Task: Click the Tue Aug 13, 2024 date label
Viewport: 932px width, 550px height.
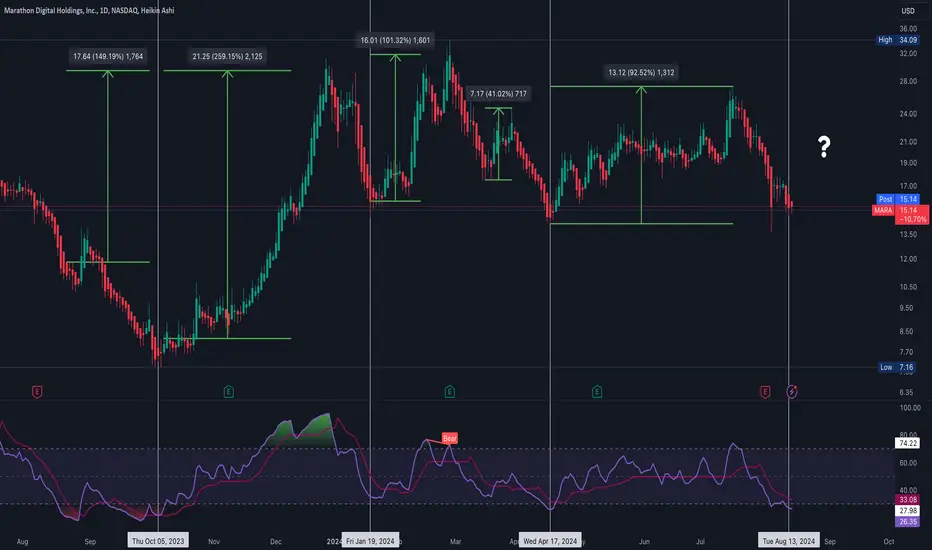Action: click(x=789, y=541)
